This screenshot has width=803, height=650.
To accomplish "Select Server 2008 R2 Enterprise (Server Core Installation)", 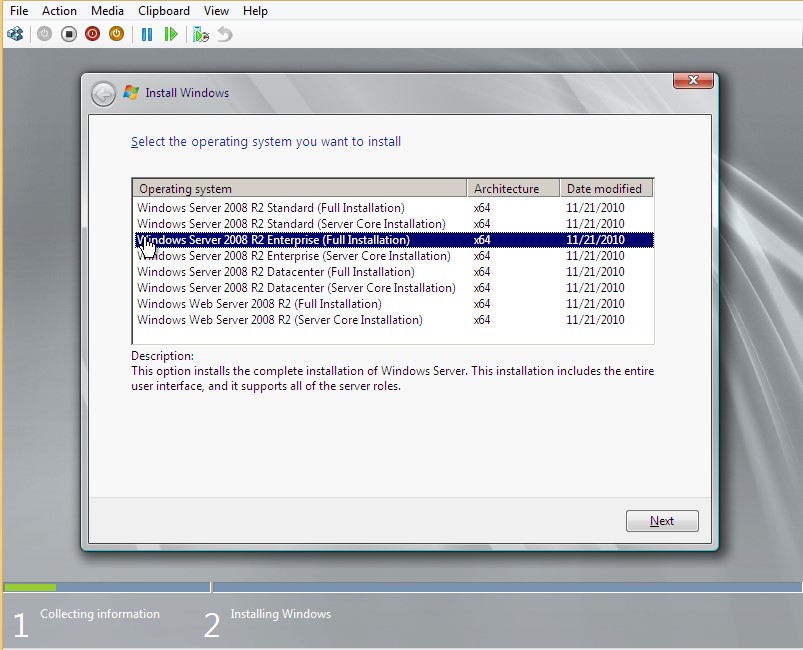I will [394, 256].
